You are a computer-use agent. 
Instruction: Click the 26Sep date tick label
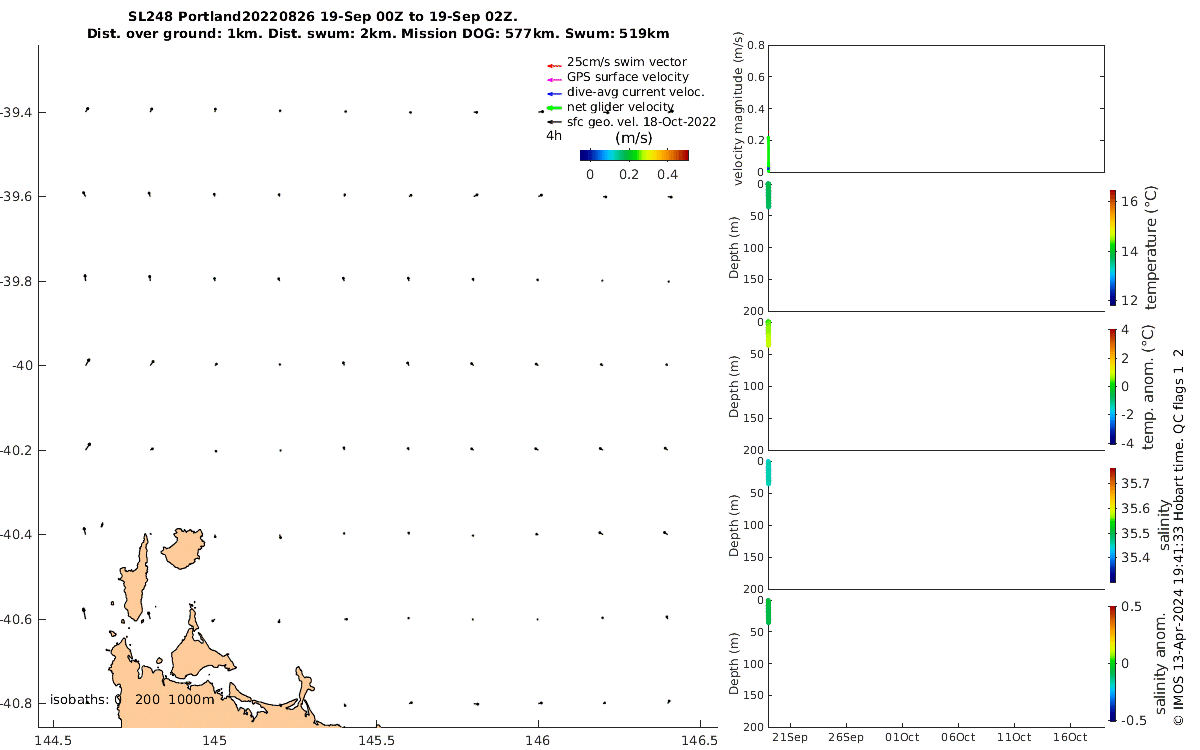coord(846,737)
